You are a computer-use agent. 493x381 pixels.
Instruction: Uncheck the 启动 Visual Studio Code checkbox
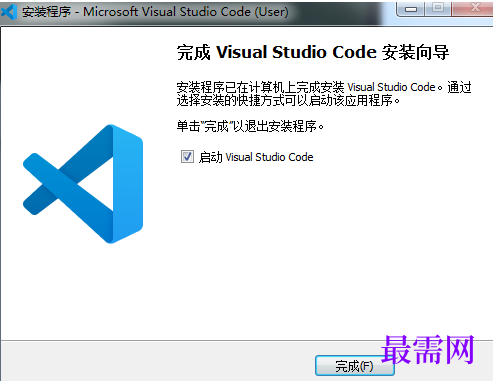click(187, 156)
